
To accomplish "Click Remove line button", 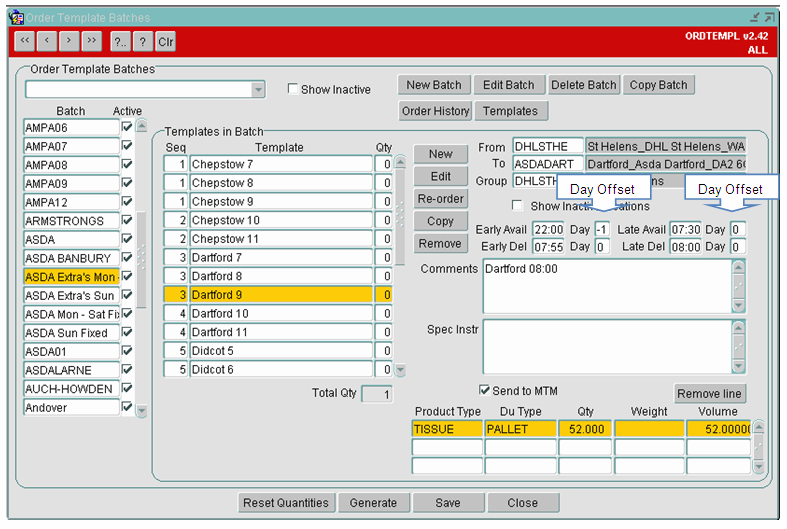I will [x=709, y=393].
